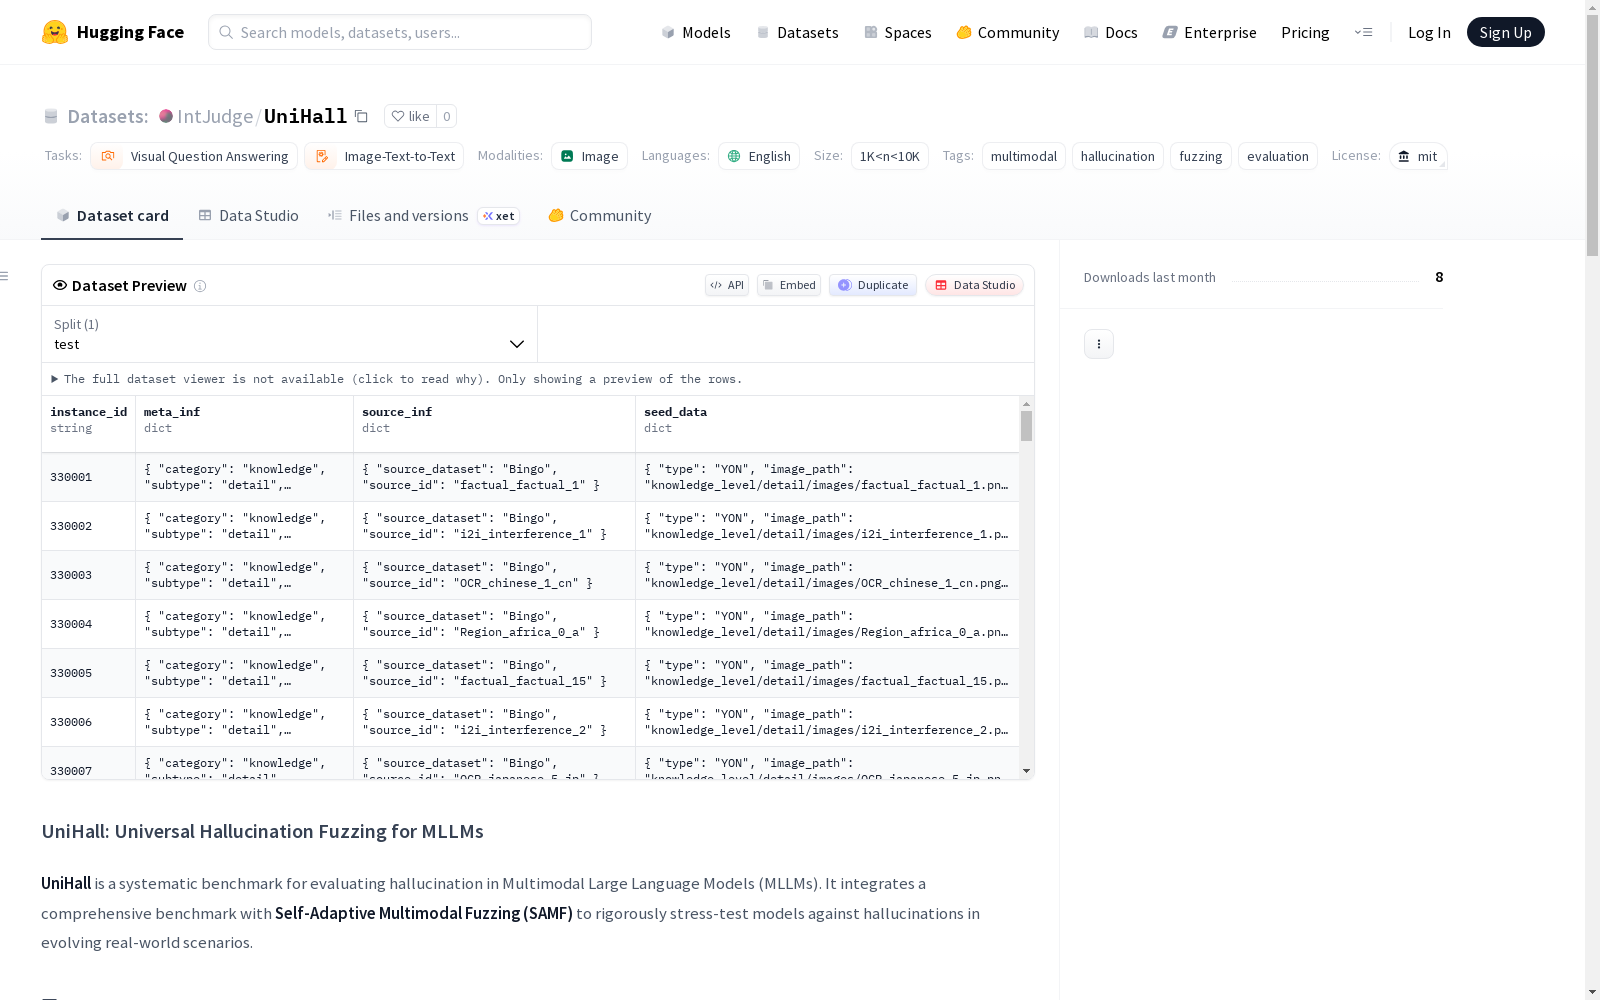The height and width of the screenshot is (1000, 1600).
Task: Click the IntJudge avatar icon
Action: click(166, 116)
